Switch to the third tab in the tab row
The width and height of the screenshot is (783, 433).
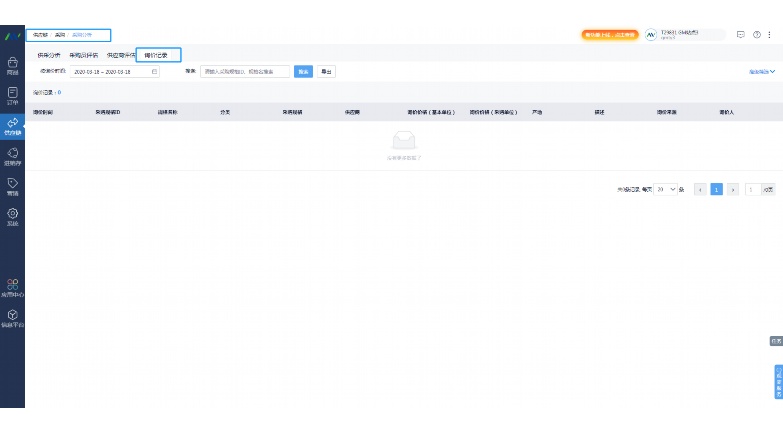point(120,55)
